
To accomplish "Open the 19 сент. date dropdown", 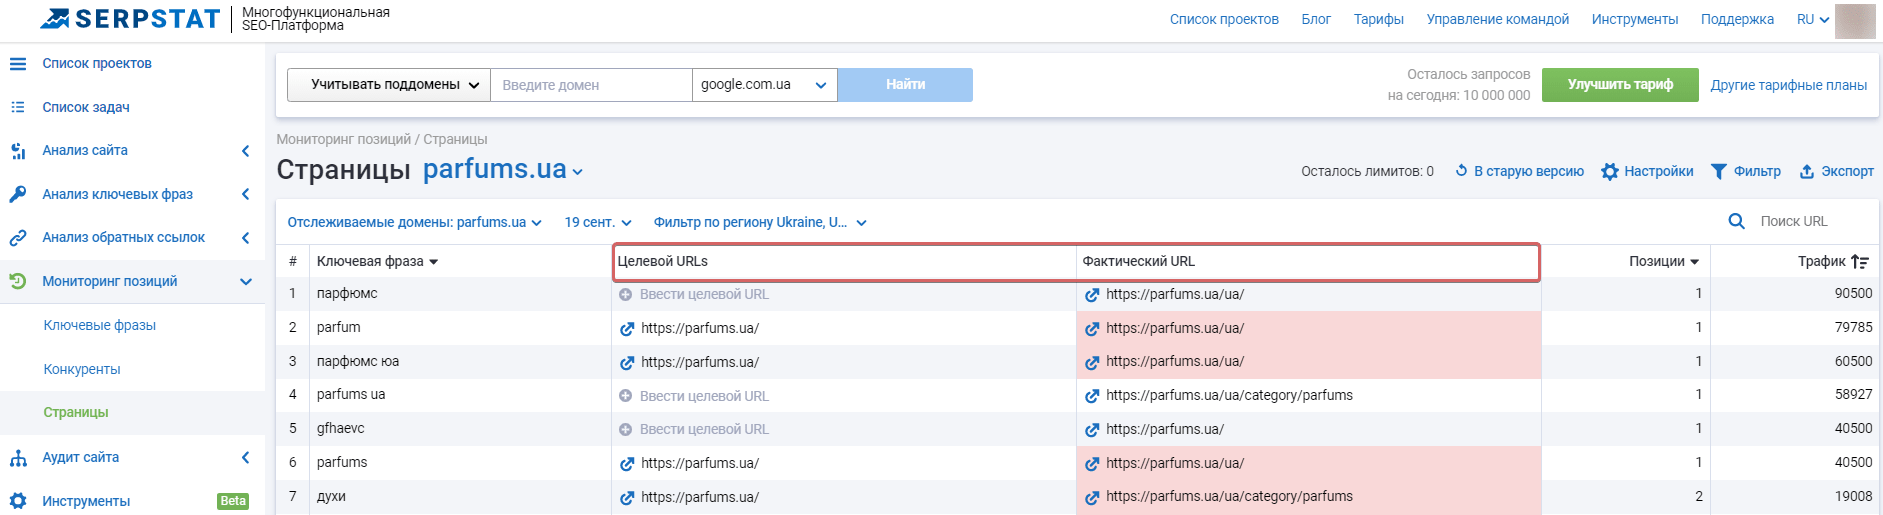I will coord(598,222).
